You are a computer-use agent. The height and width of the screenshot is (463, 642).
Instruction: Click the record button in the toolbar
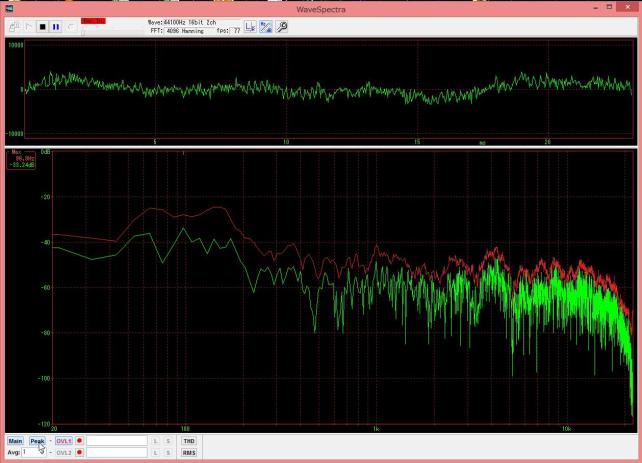coord(70,27)
